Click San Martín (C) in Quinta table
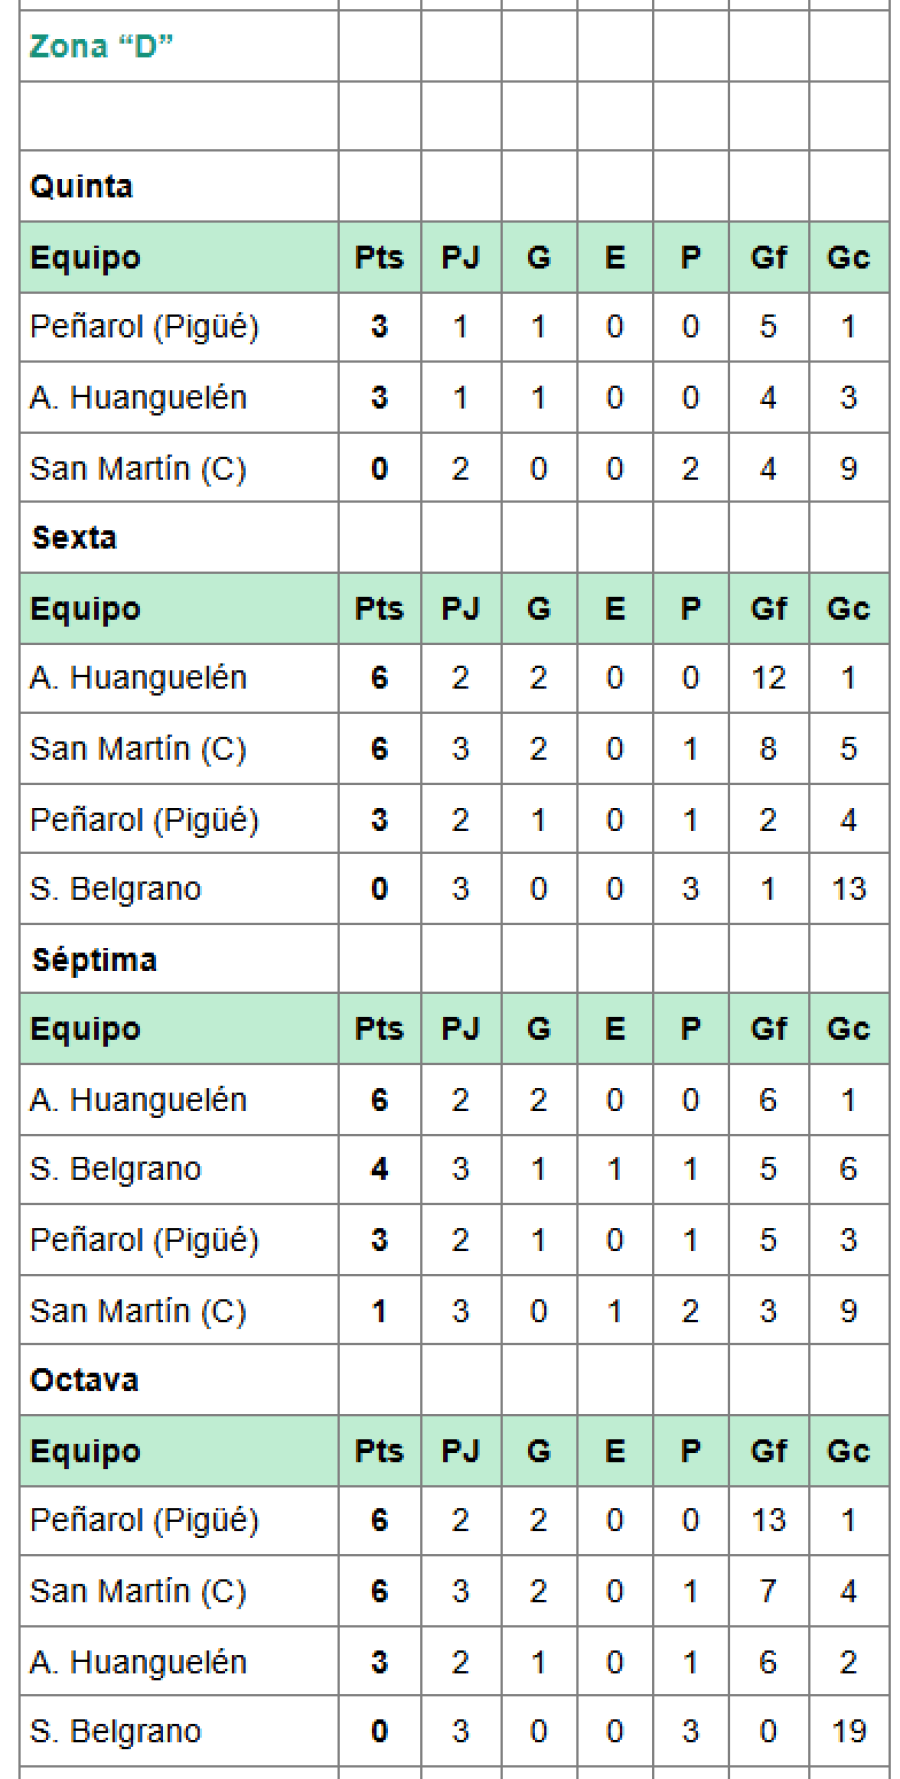 click(x=138, y=468)
